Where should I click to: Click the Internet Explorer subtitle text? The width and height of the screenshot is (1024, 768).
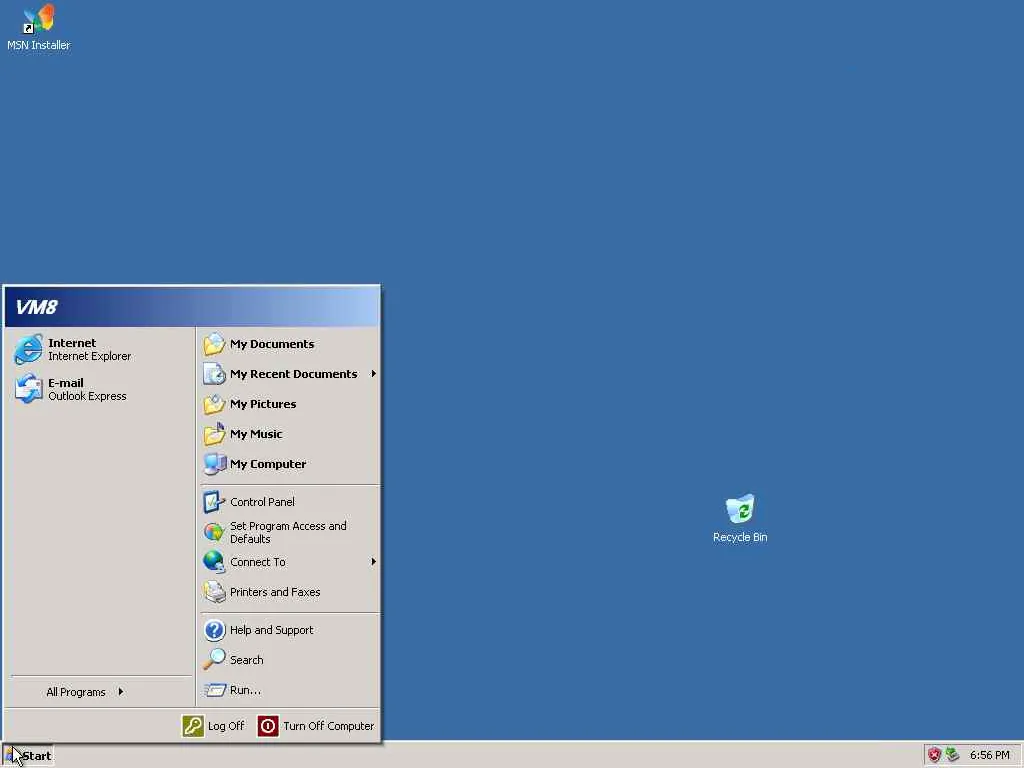[89, 357]
